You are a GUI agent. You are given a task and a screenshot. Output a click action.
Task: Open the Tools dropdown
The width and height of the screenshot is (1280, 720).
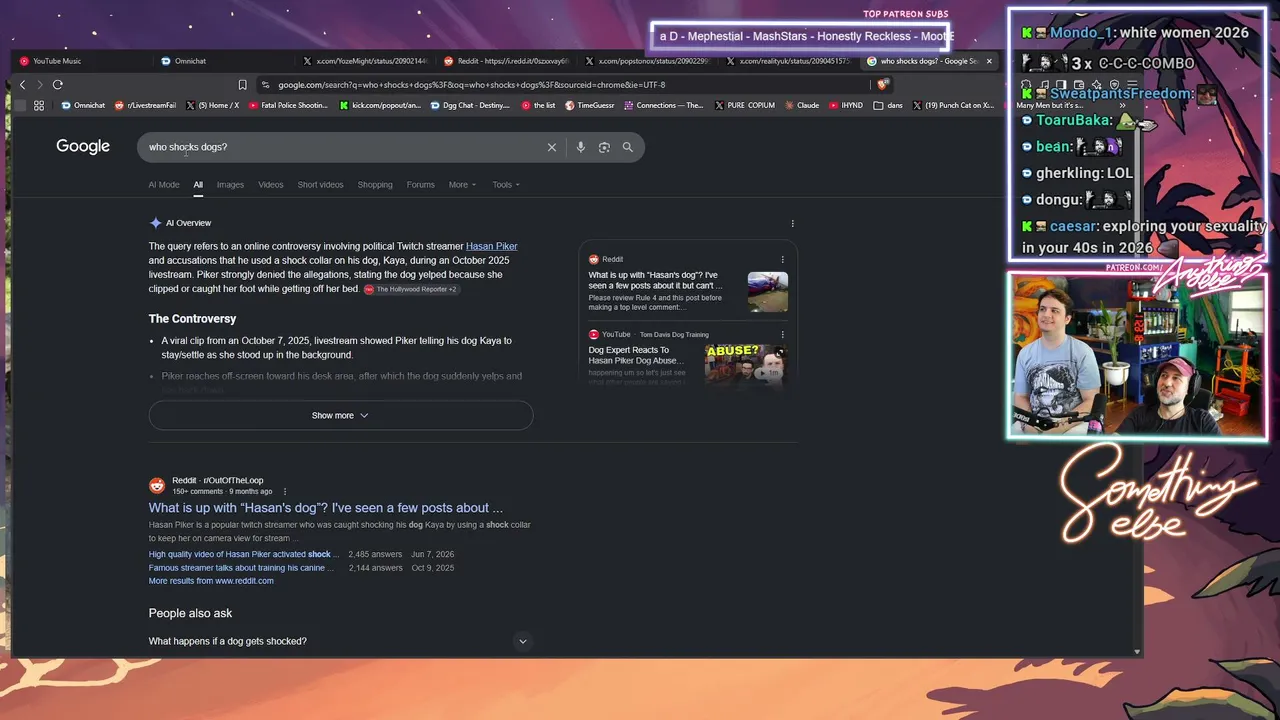(506, 185)
